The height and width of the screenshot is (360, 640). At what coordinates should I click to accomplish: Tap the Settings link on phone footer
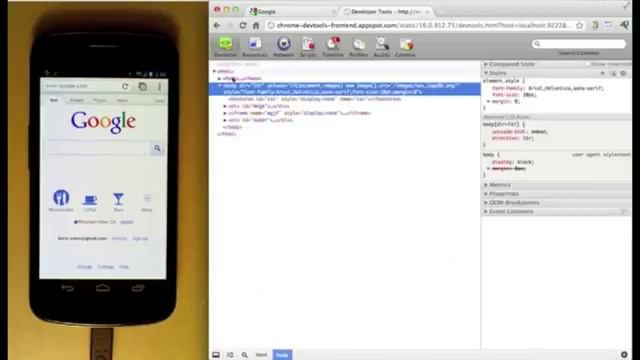click(x=106, y=267)
